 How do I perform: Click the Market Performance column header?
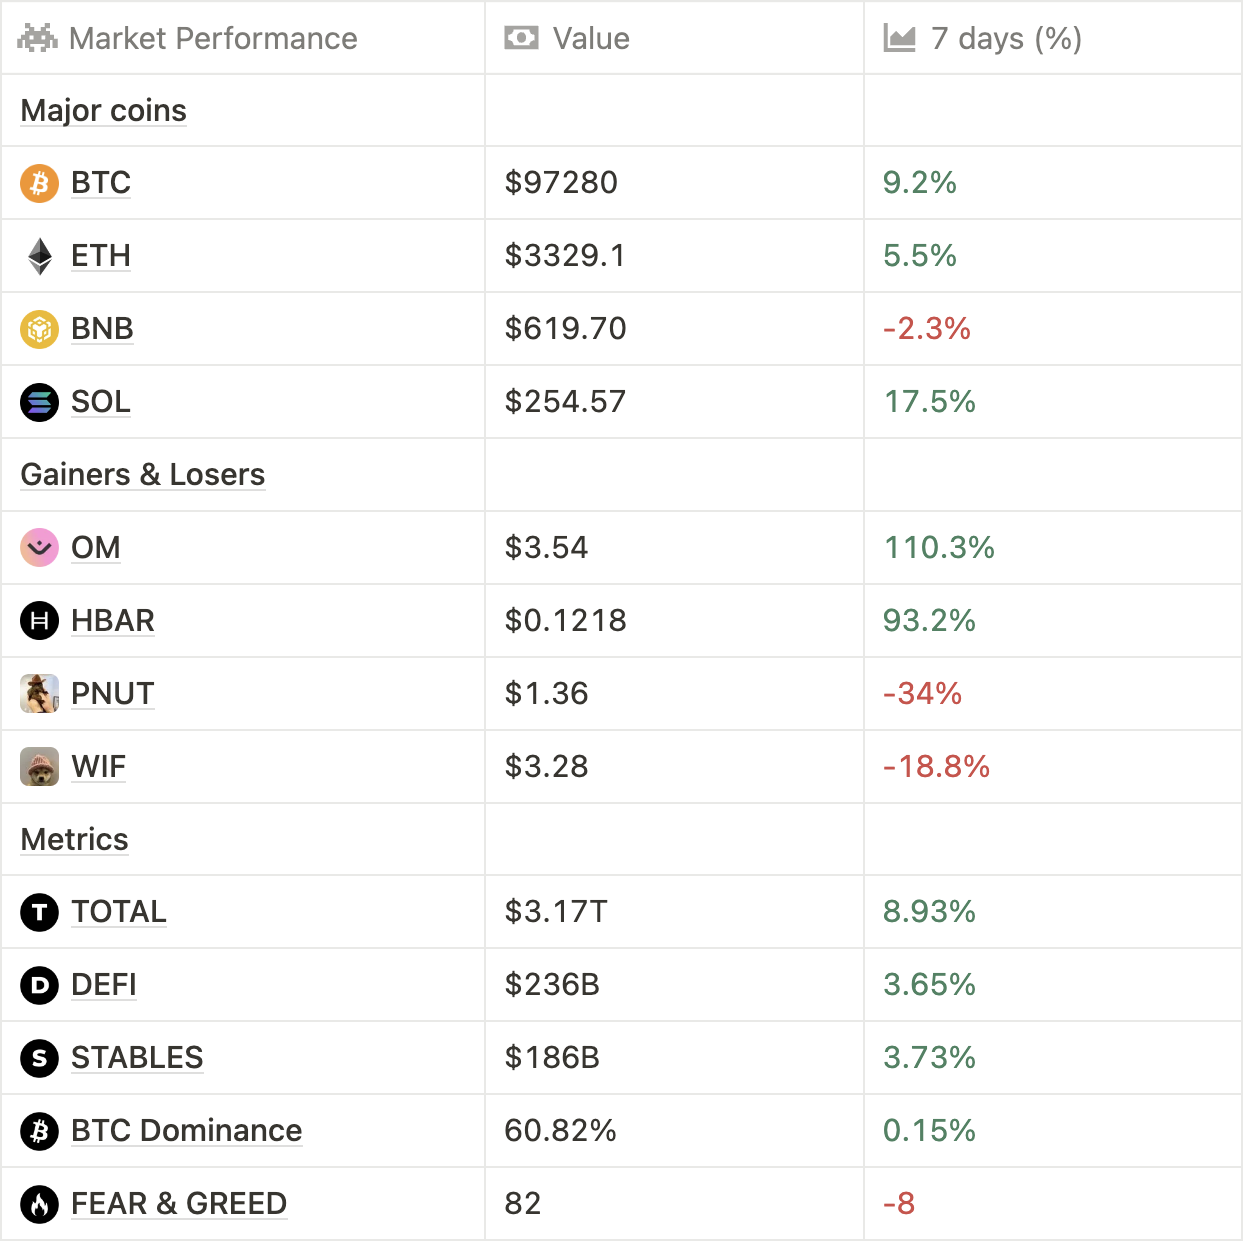coord(213,39)
